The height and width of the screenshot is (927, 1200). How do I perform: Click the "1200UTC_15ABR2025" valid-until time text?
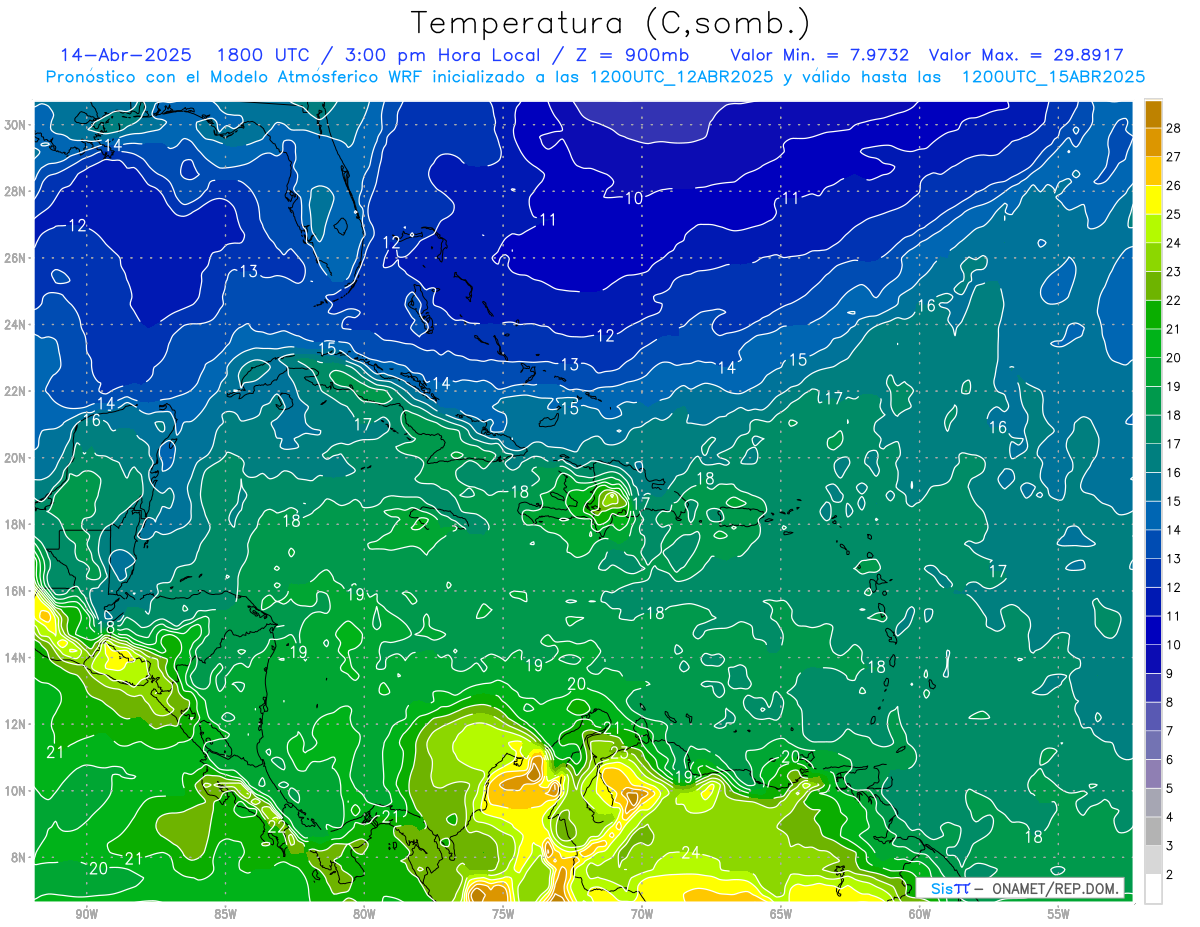tap(1053, 77)
